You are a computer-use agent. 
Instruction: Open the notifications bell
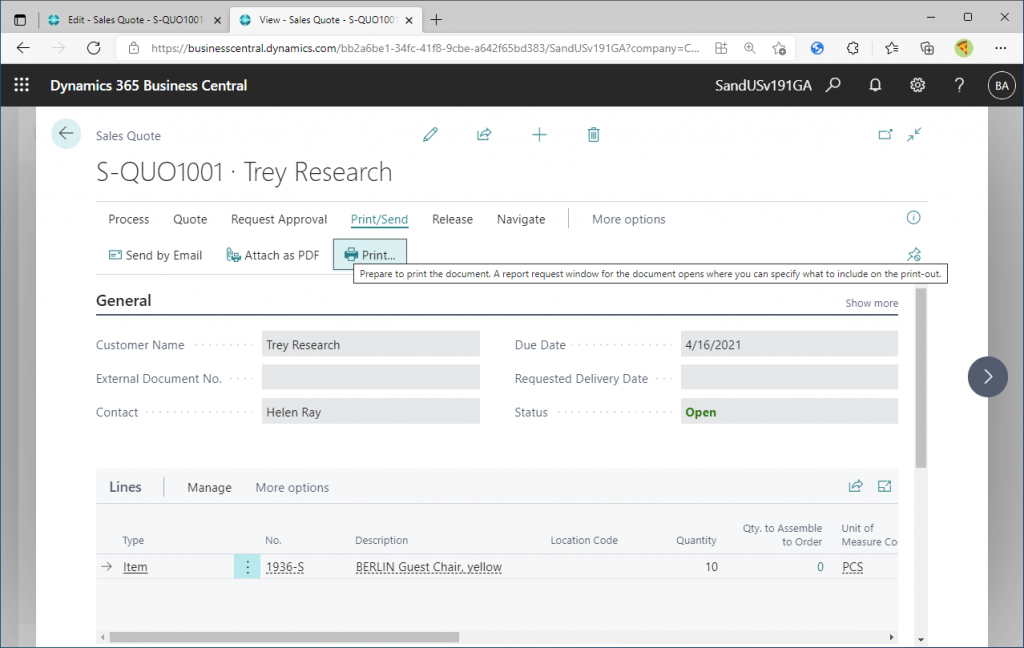point(875,85)
